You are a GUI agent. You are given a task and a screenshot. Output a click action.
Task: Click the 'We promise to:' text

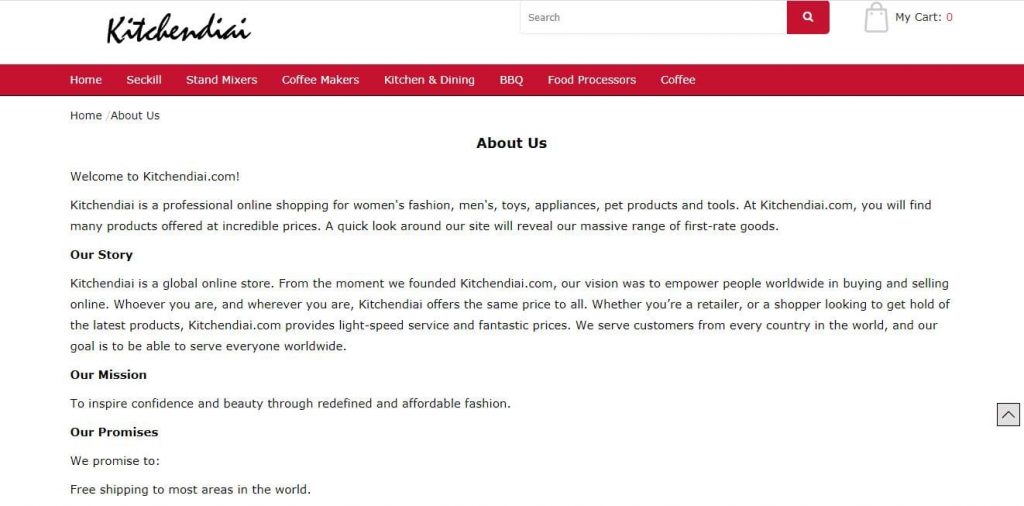pyautogui.click(x=115, y=461)
